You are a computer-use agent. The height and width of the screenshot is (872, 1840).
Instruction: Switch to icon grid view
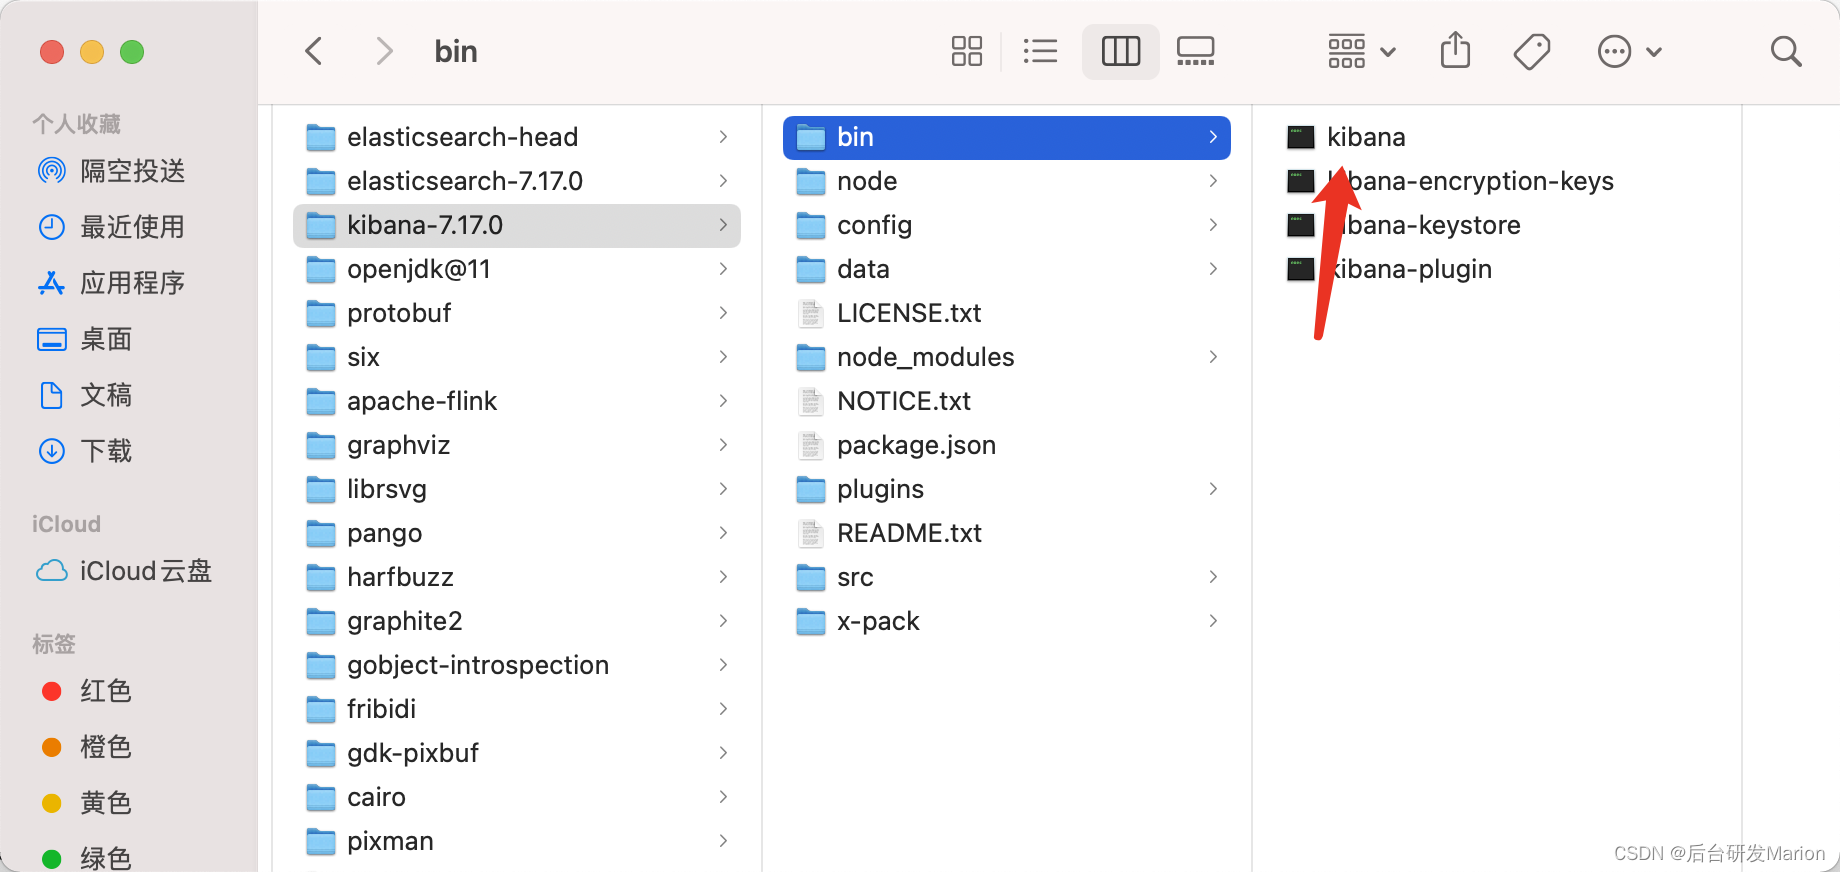(x=967, y=51)
